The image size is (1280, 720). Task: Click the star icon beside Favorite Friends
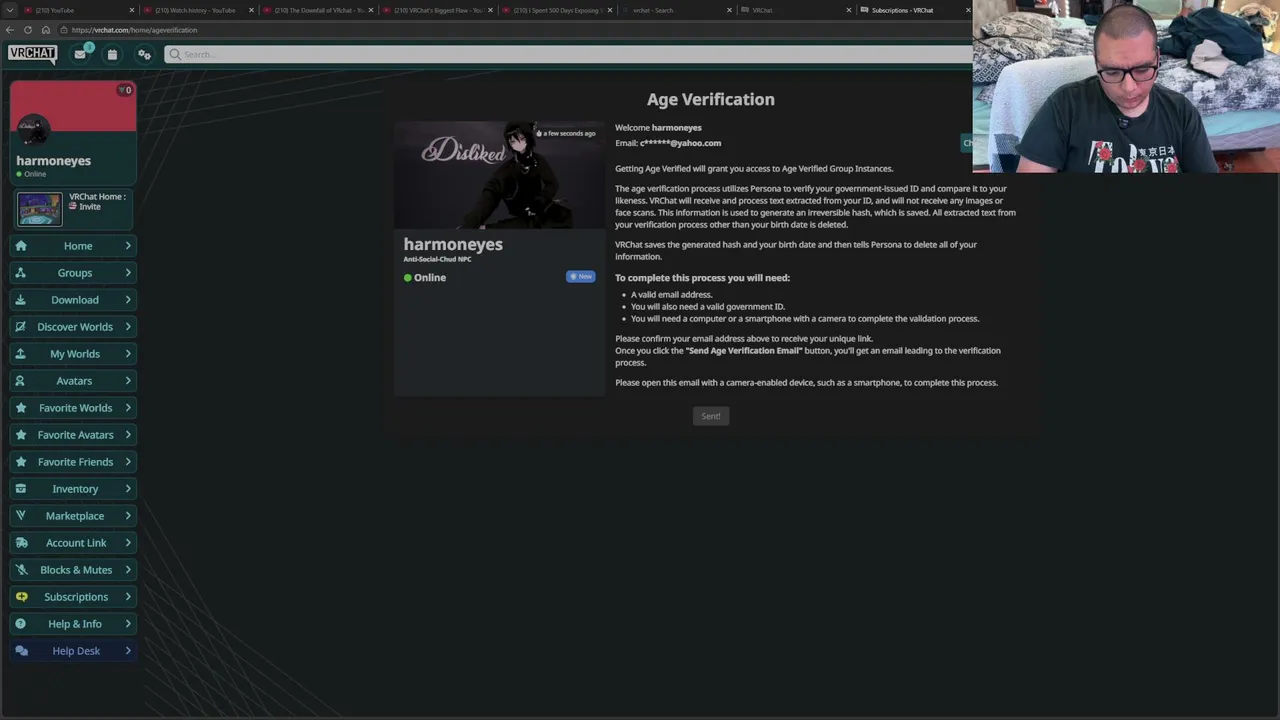21,462
